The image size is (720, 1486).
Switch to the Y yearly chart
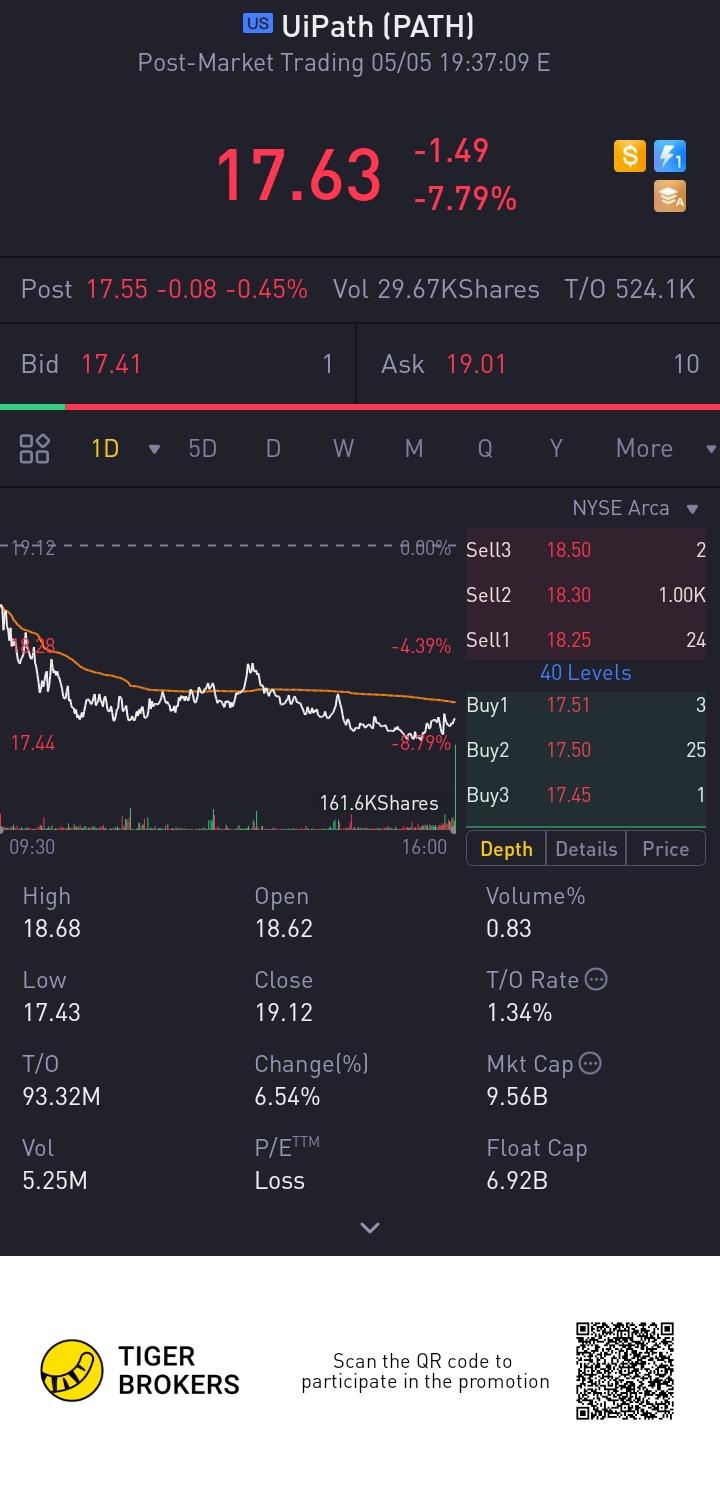click(556, 448)
